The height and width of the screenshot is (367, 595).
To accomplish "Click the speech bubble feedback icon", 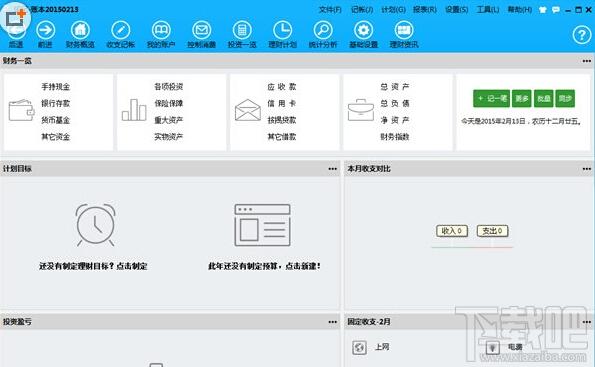I will point(556,10).
